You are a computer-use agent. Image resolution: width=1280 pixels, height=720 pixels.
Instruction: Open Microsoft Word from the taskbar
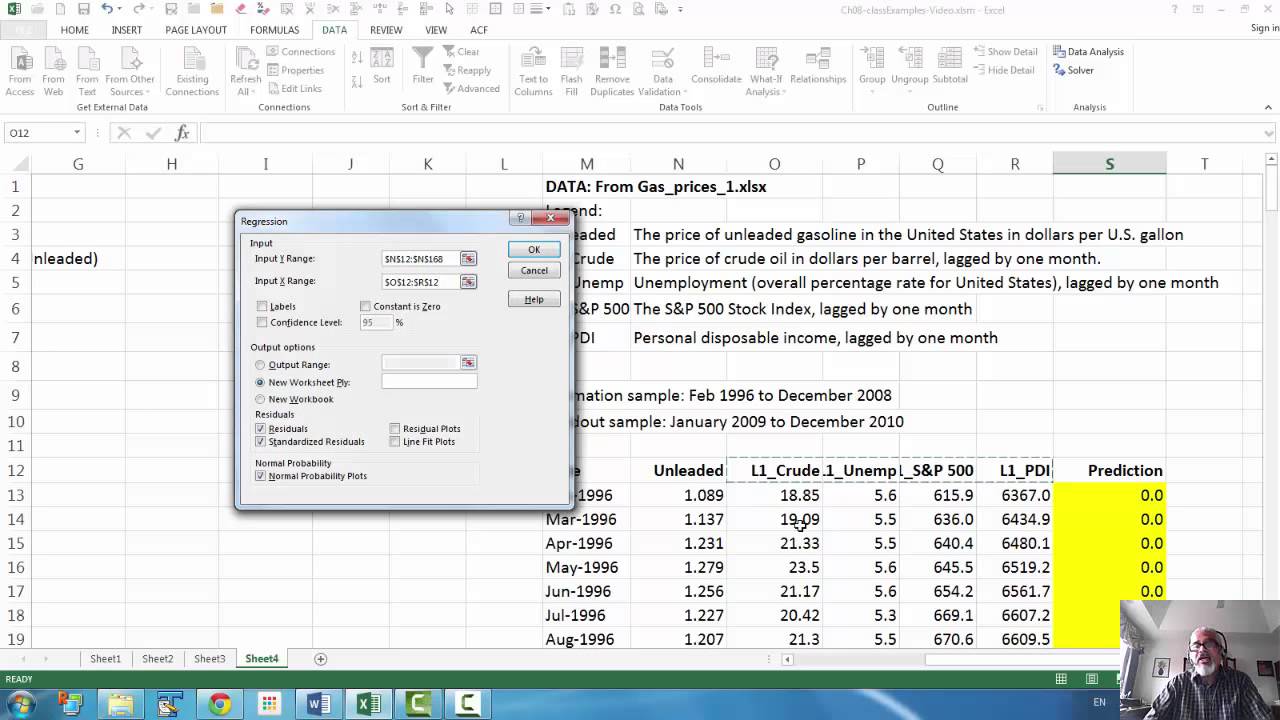pyautogui.click(x=319, y=704)
